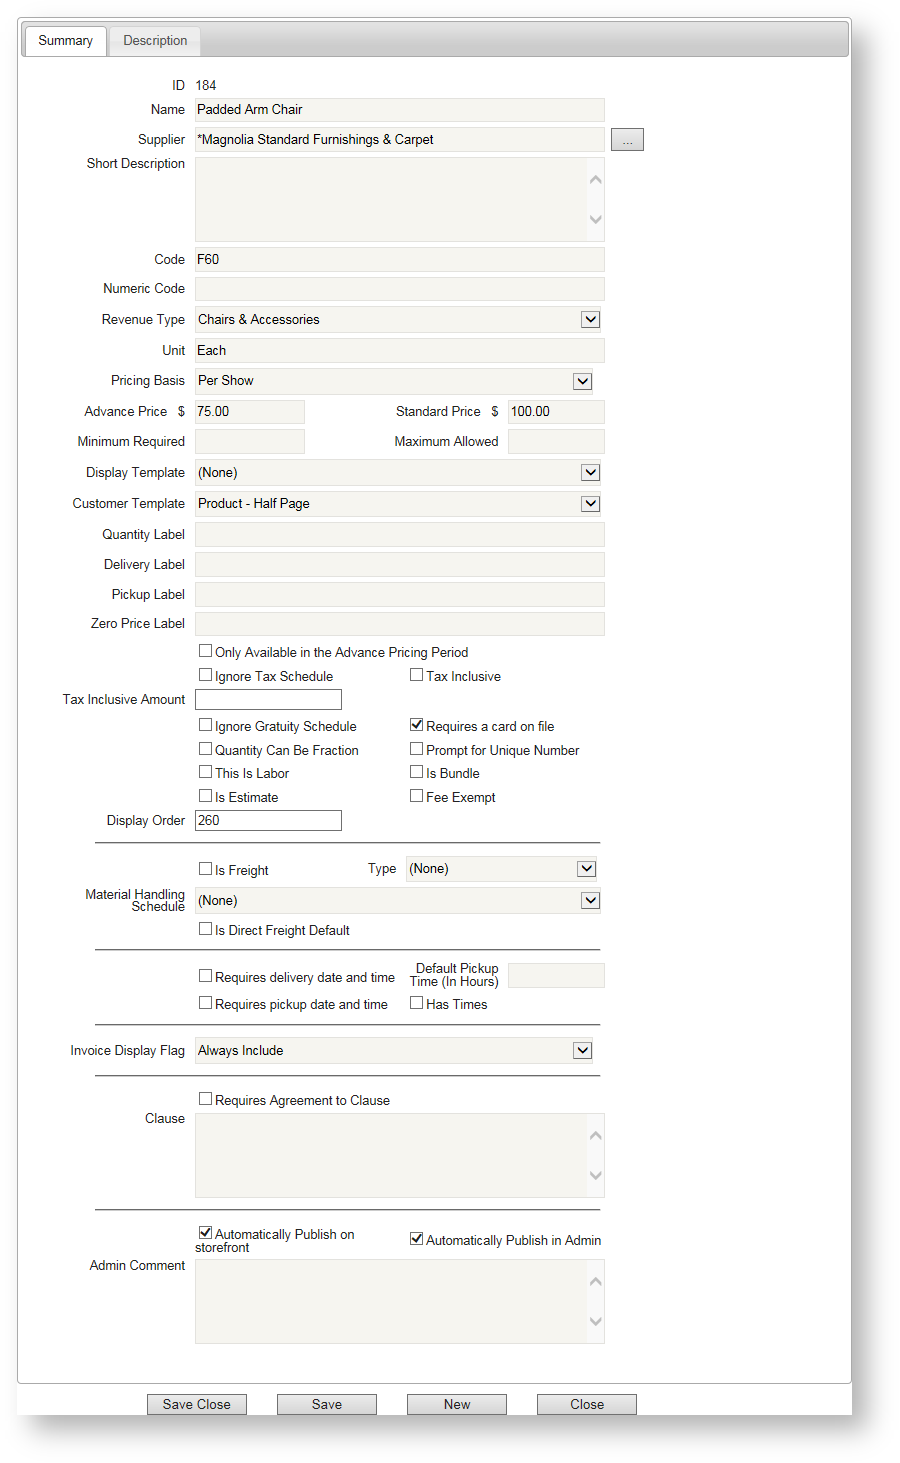Image resolution: width=900 pixels, height=1463 pixels.
Task: Uncheck Automatically Publish on storefront
Action: coord(206,1233)
